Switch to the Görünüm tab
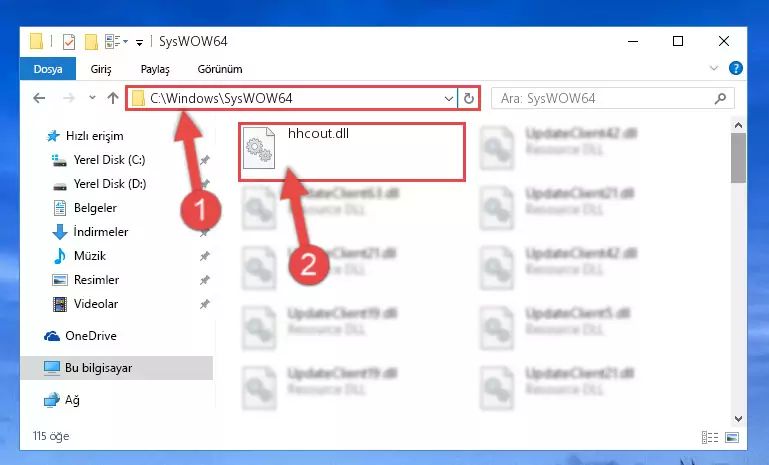The image size is (769, 465). click(x=220, y=69)
